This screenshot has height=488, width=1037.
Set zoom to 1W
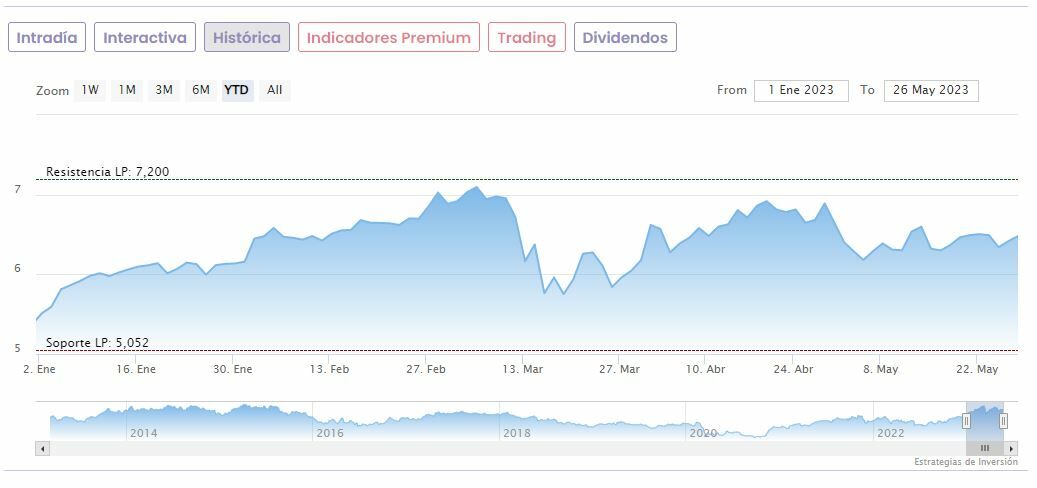90,90
